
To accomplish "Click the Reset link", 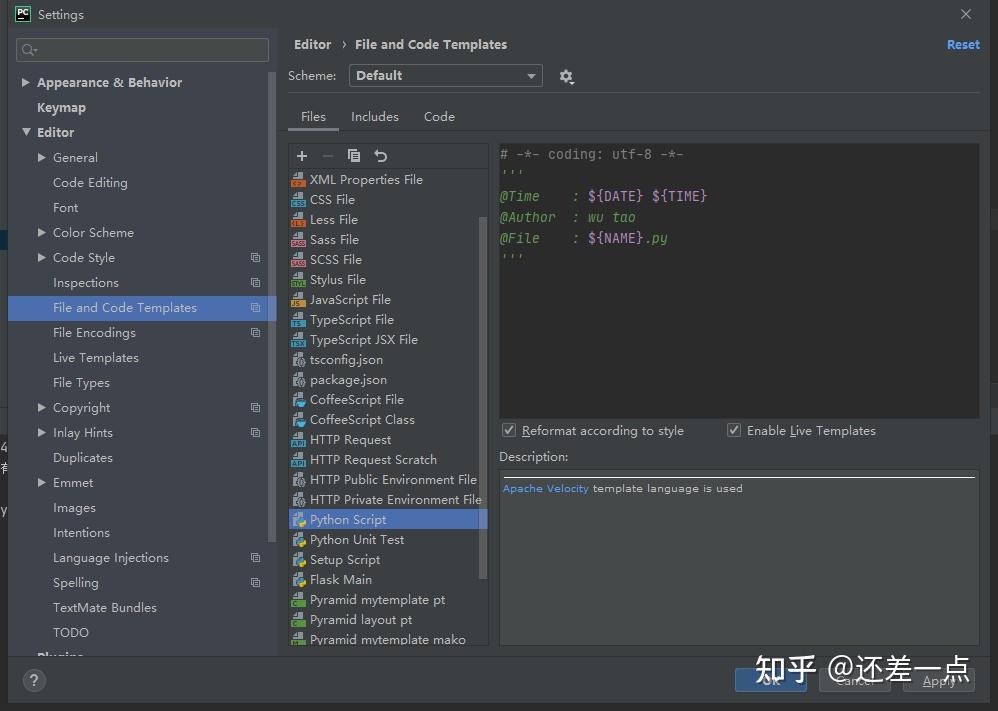I will coord(963,45).
